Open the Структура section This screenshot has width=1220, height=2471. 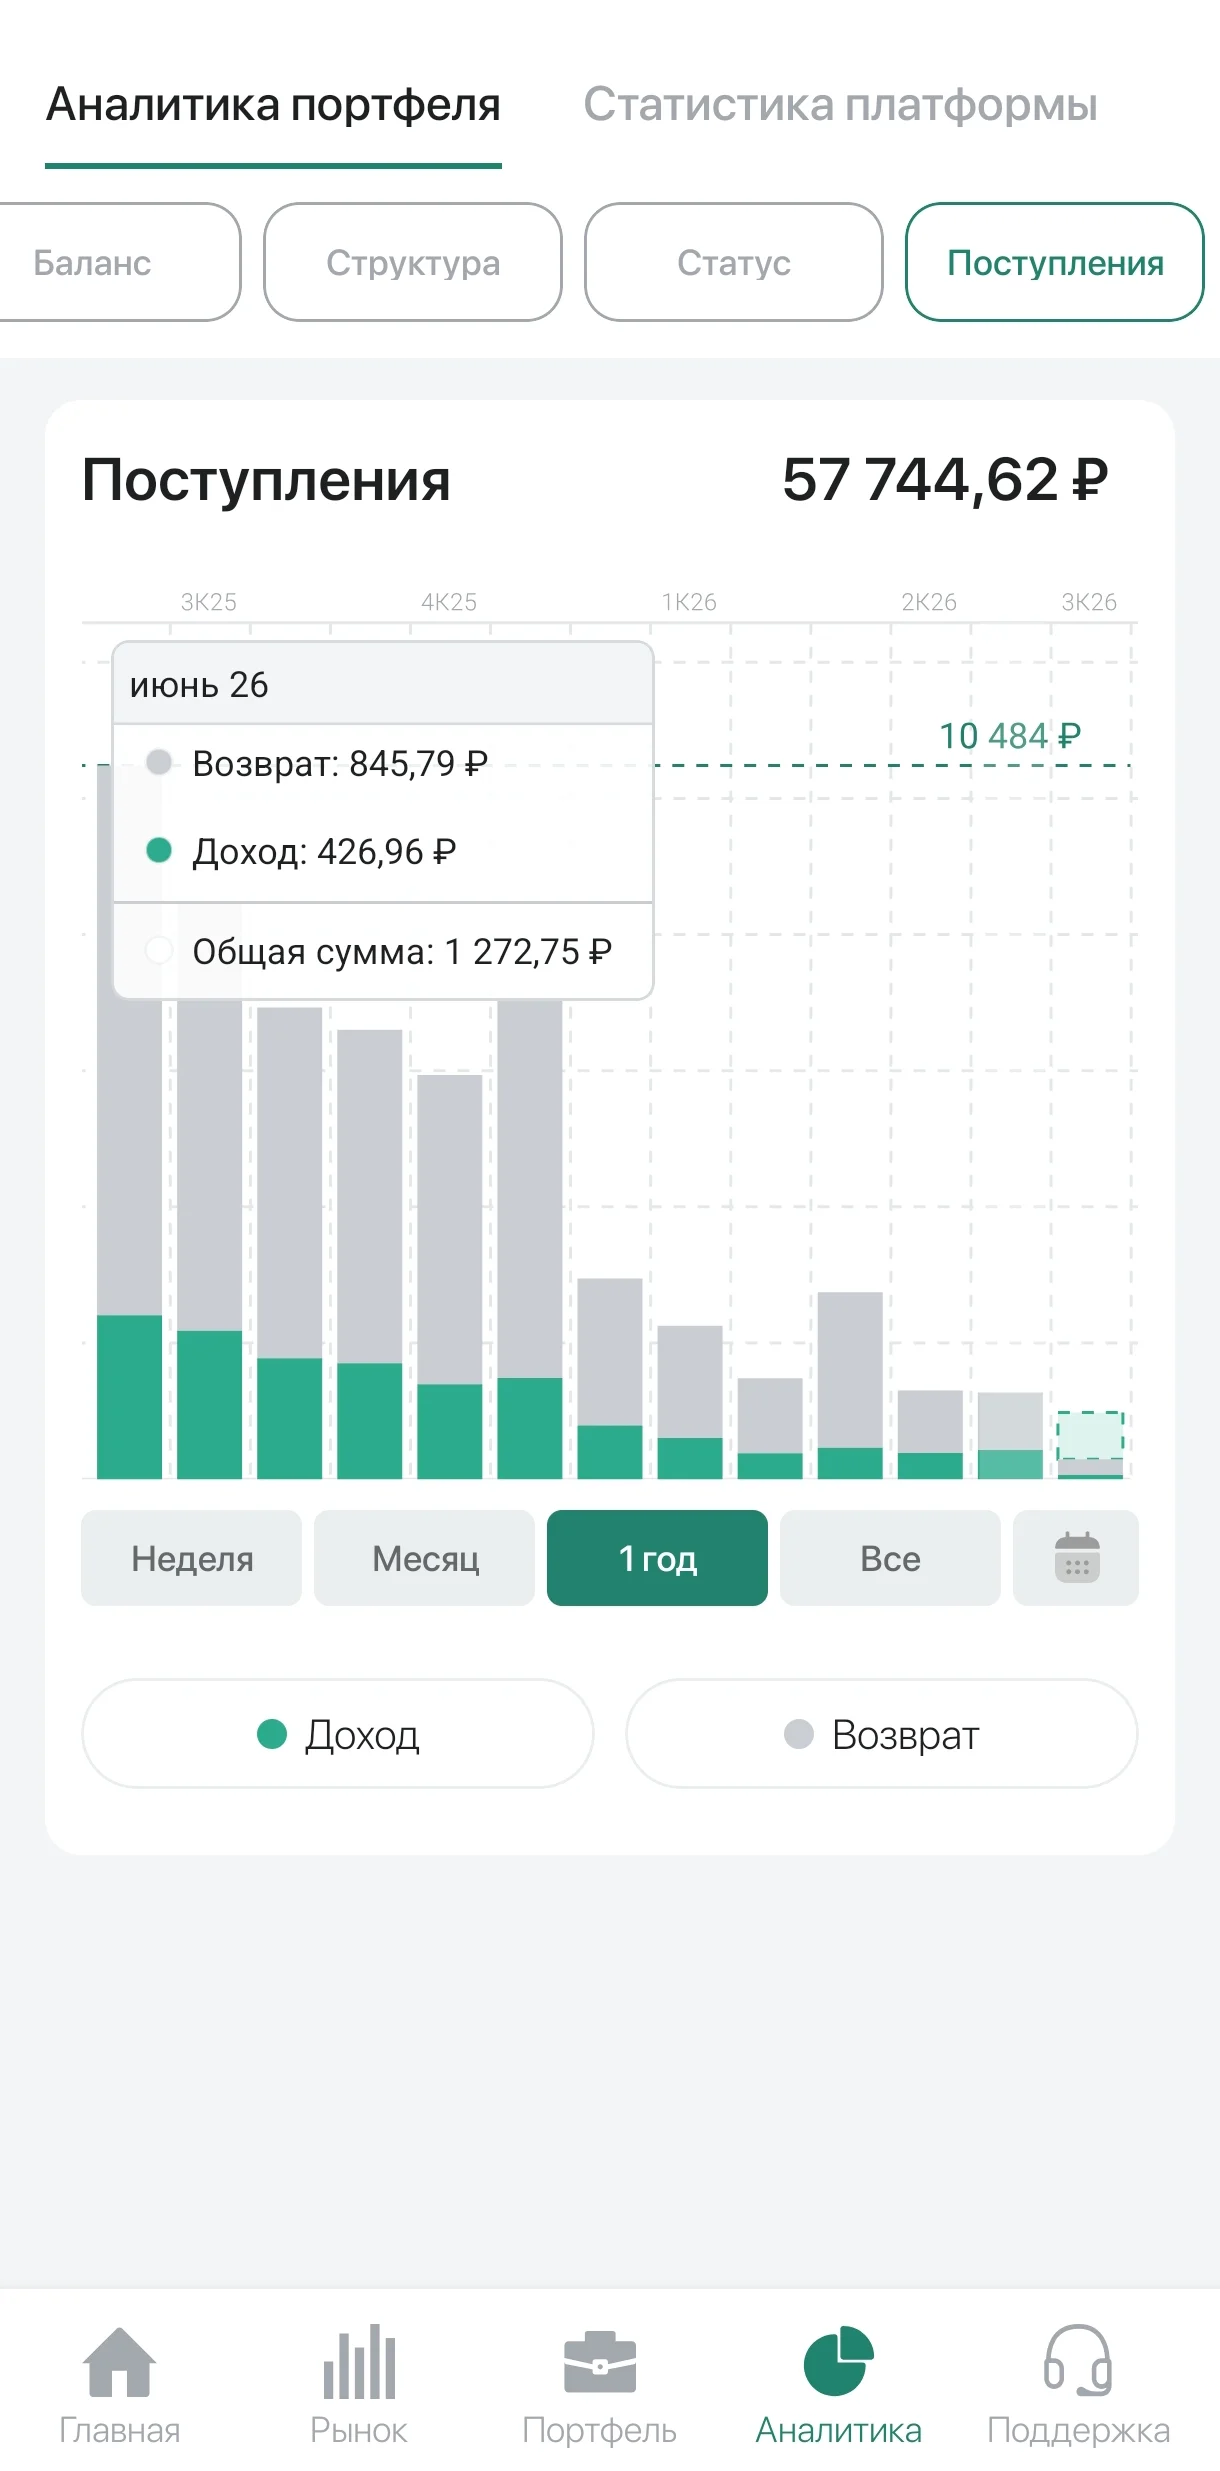click(x=413, y=262)
